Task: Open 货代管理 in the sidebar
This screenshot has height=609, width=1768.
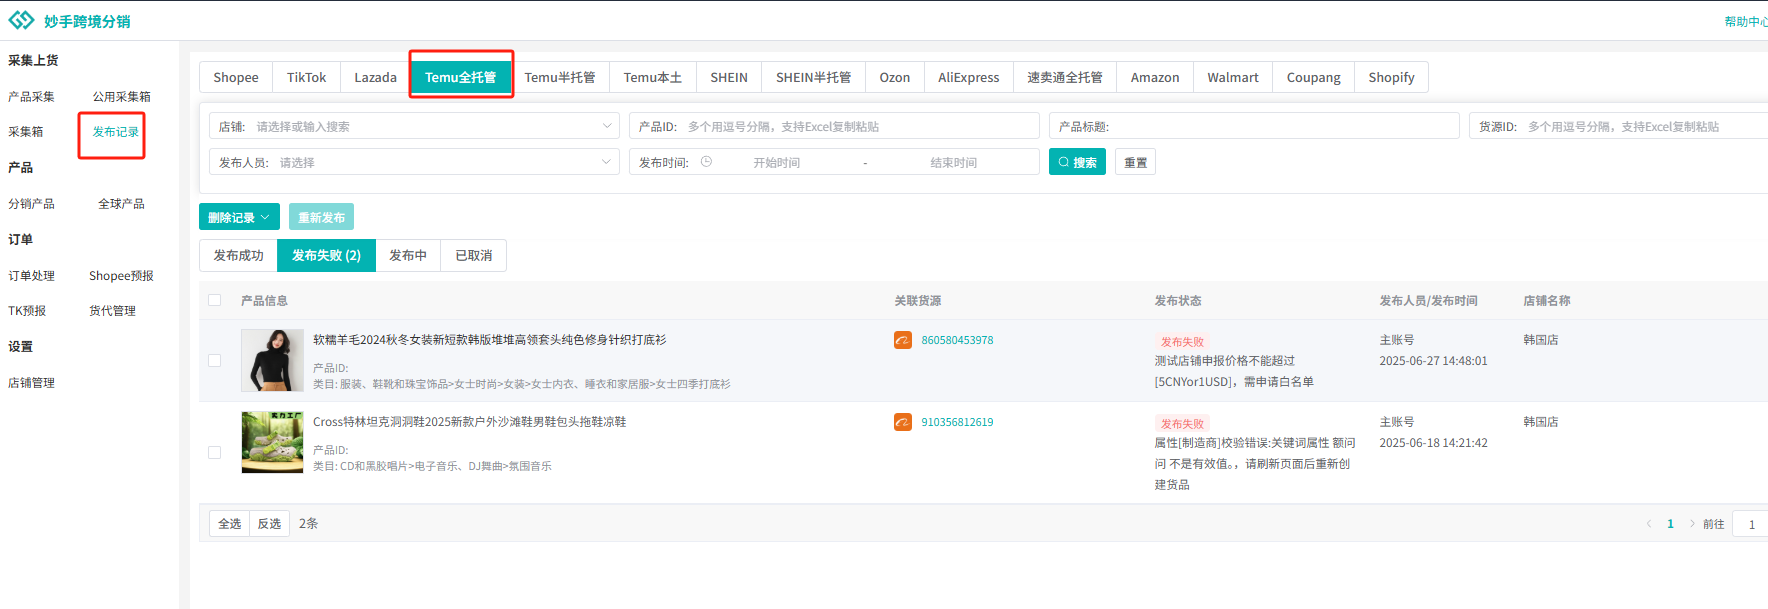Action: (x=112, y=310)
